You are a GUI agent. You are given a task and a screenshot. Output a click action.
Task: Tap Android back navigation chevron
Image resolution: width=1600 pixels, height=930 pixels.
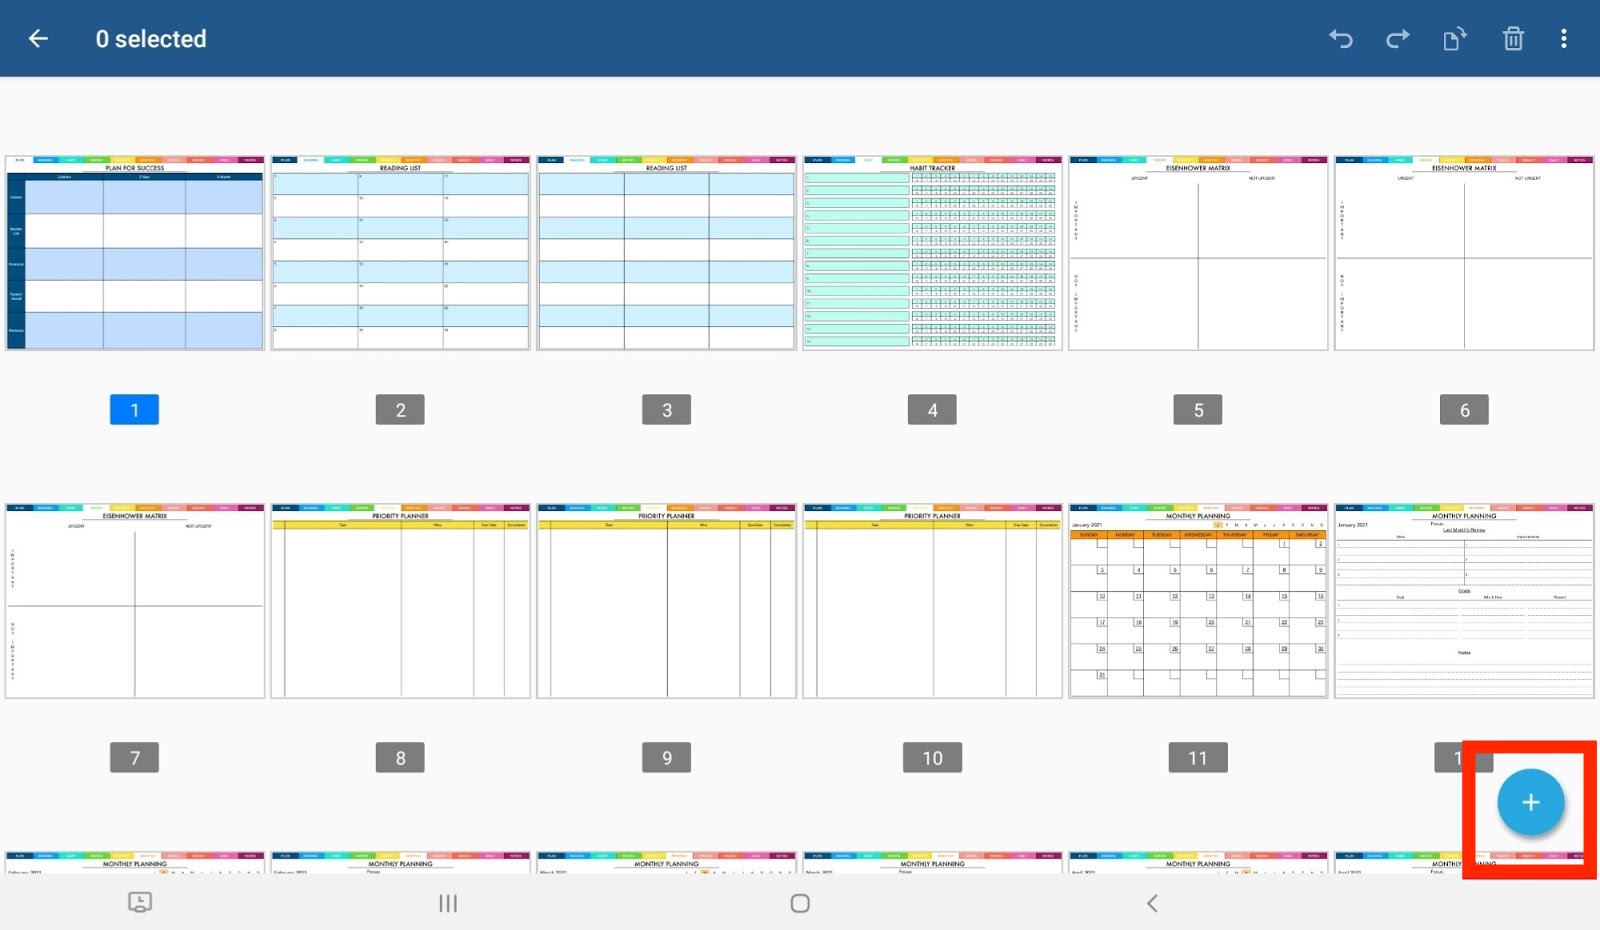(1152, 903)
